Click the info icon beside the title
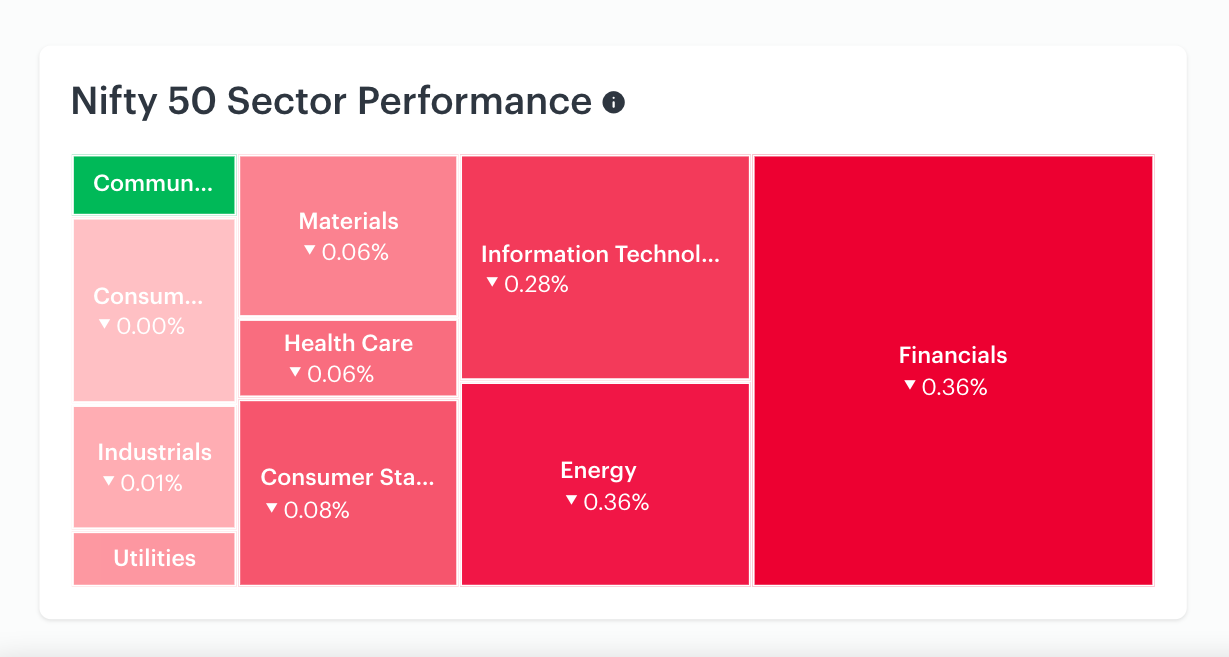 point(614,102)
